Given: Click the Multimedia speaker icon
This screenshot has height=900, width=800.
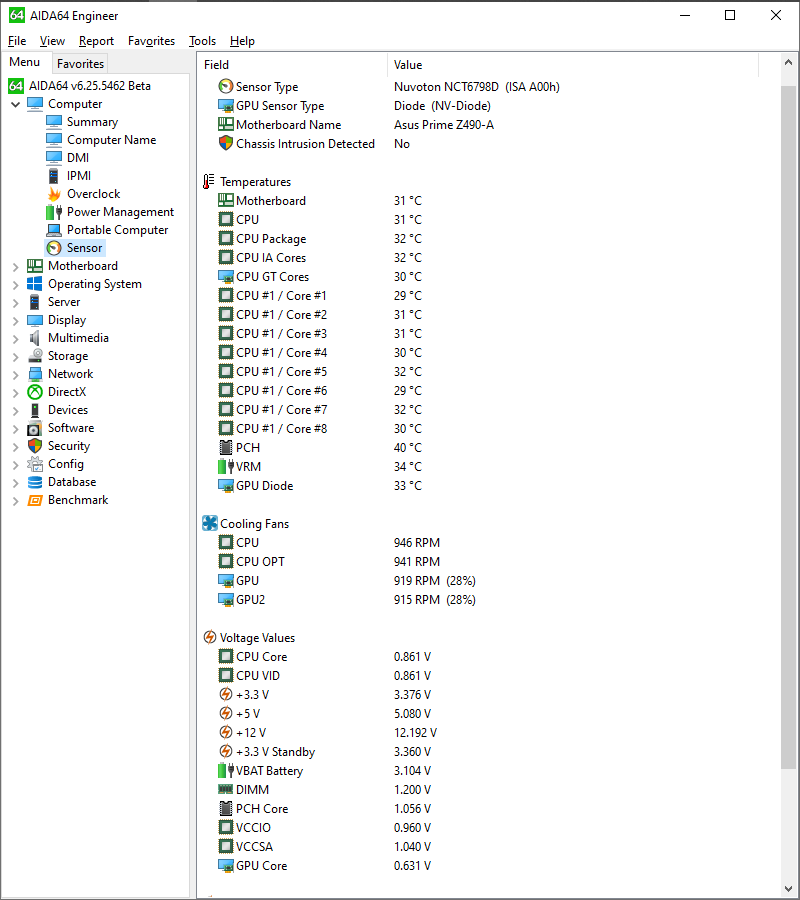Looking at the screenshot, I should coord(35,338).
